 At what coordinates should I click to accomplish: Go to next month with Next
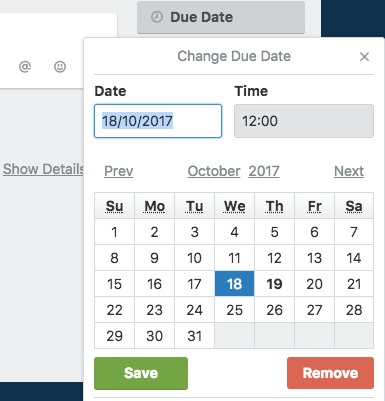pos(349,171)
